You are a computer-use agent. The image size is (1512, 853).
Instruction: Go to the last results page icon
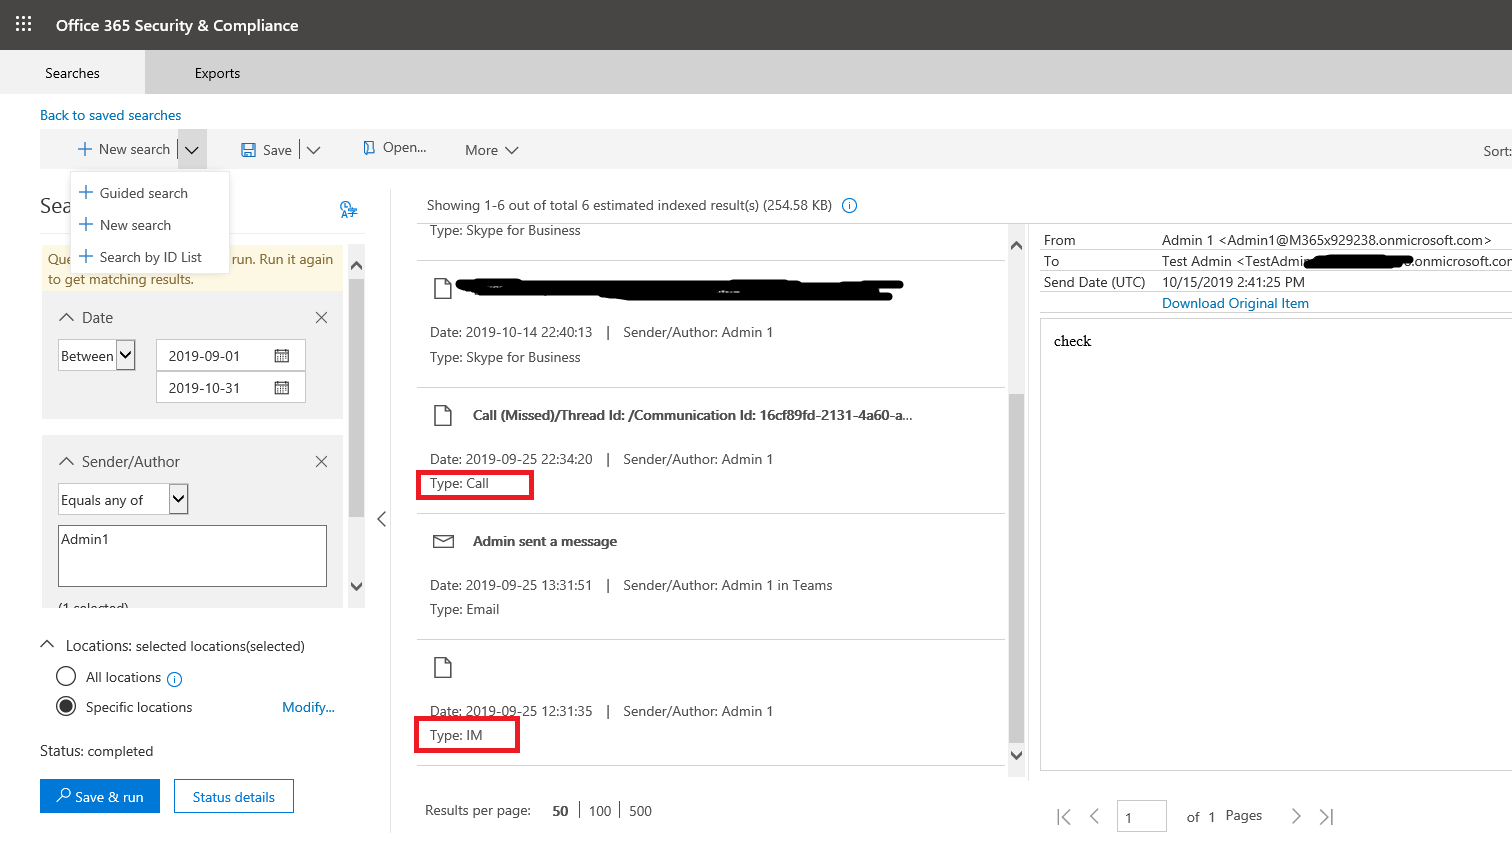coord(1326,817)
